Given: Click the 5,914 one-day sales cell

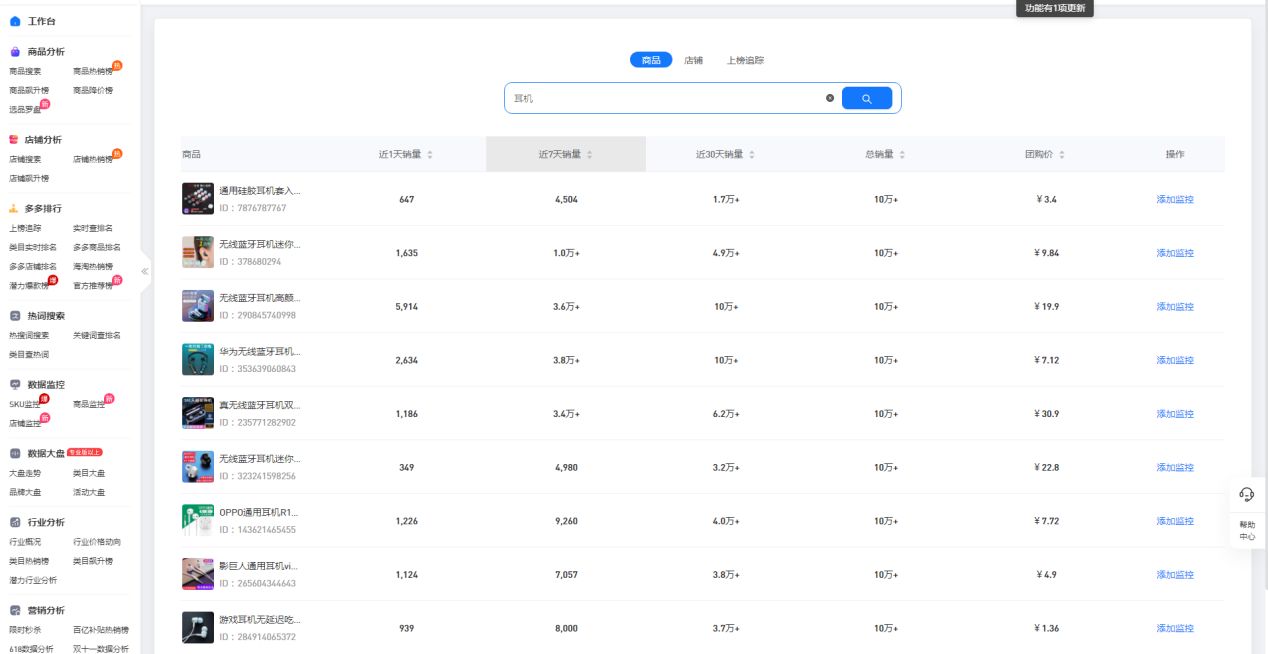Looking at the screenshot, I should click(x=406, y=306).
